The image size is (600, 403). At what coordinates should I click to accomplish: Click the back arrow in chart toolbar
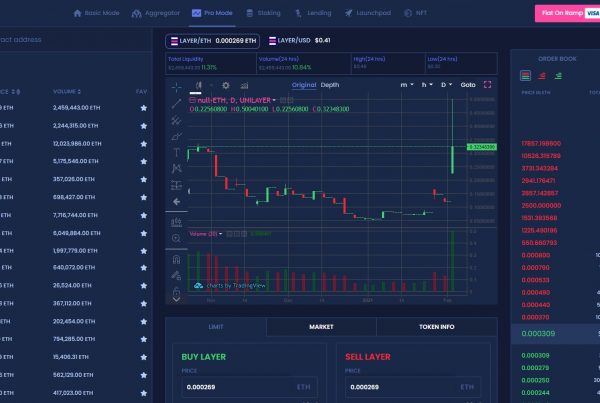(x=176, y=200)
